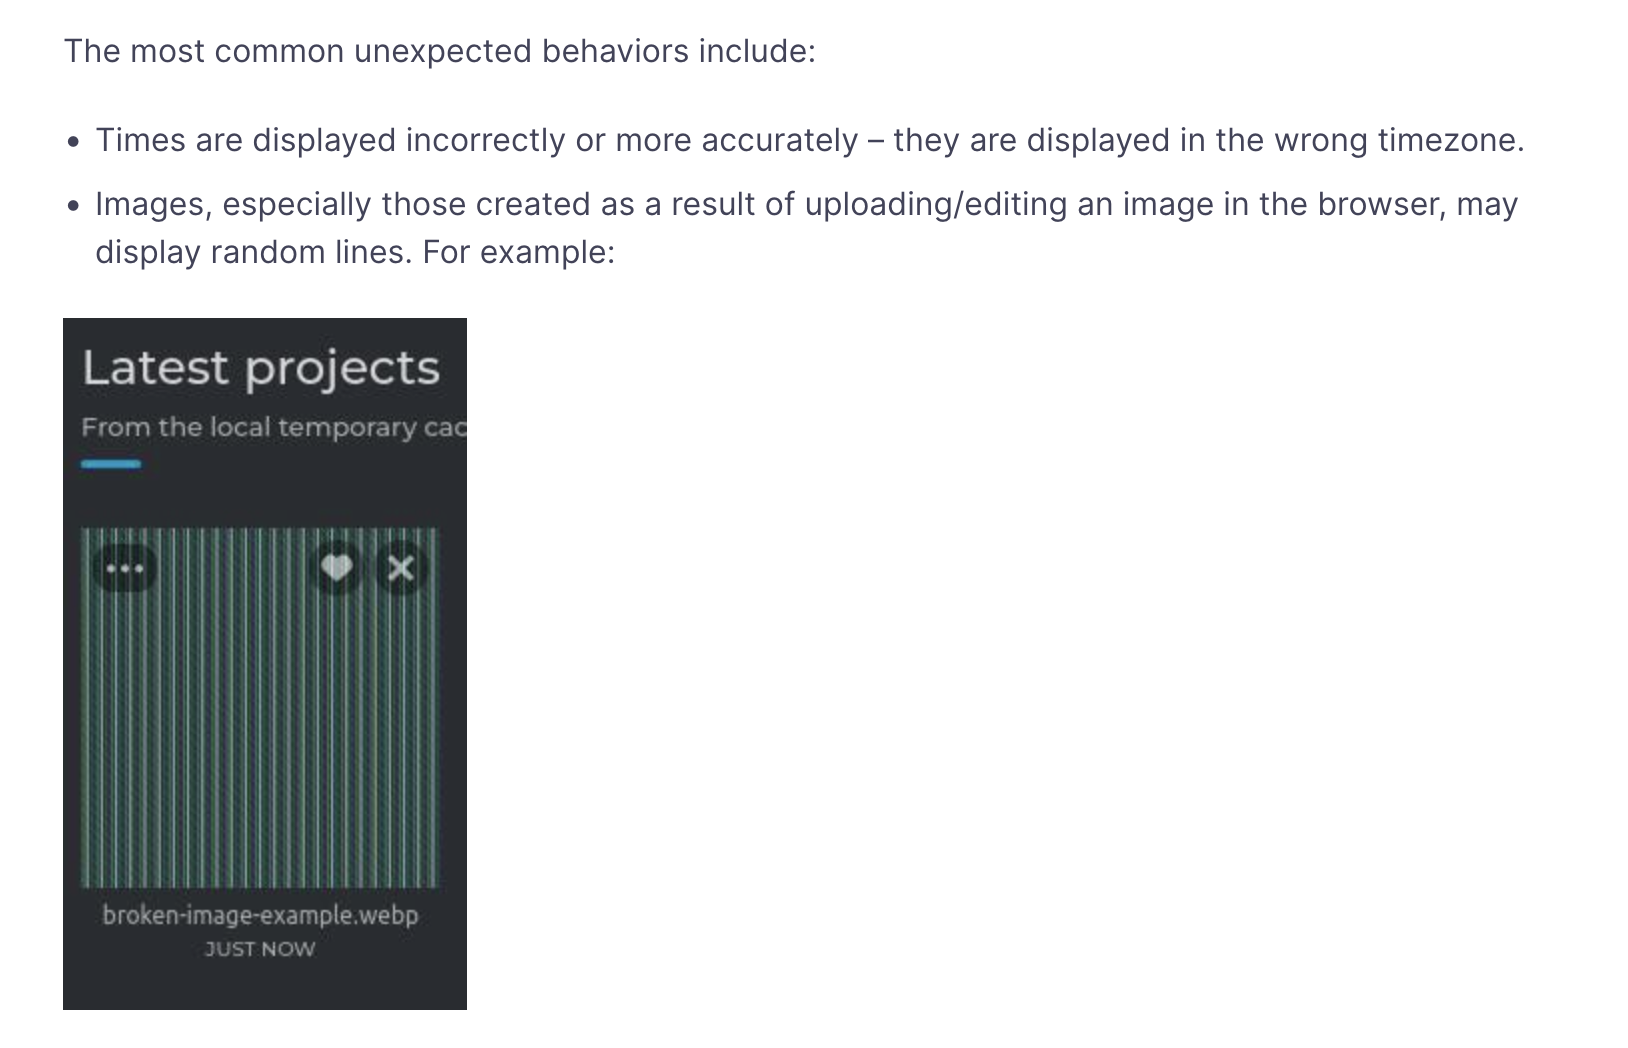This screenshot has width=1628, height=1048.
Task: Click the second bullet point marker
Action: point(74,207)
